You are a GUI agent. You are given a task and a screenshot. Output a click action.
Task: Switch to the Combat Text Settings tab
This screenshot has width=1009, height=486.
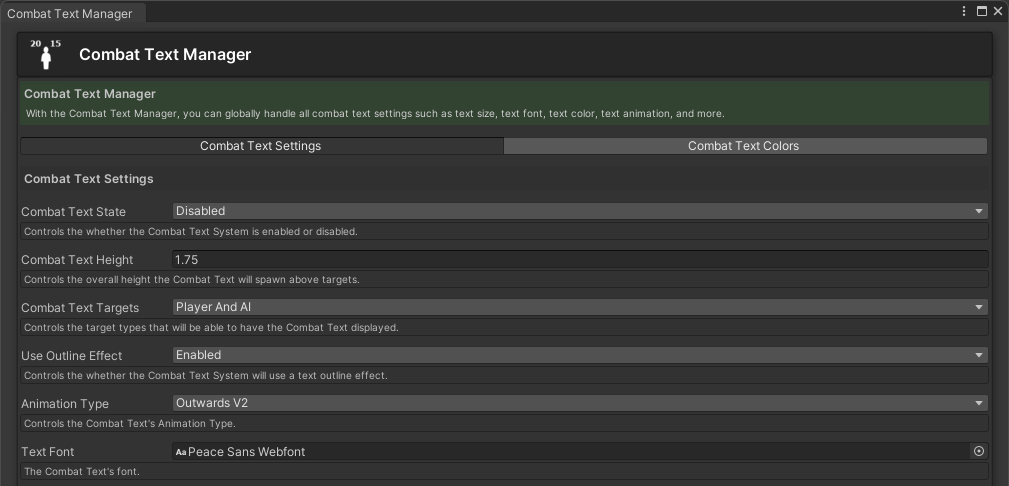(x=261, y=146)
